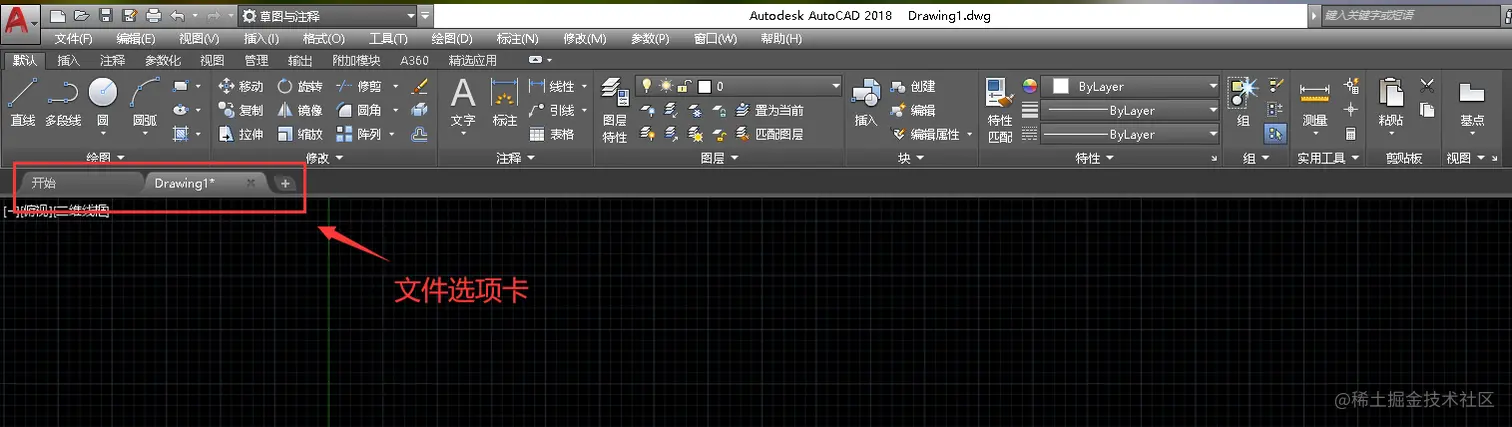Expand the Annotation (注释) panel
The height and width of the screenshot is (427, 1512).
click(x=515, y=158)
